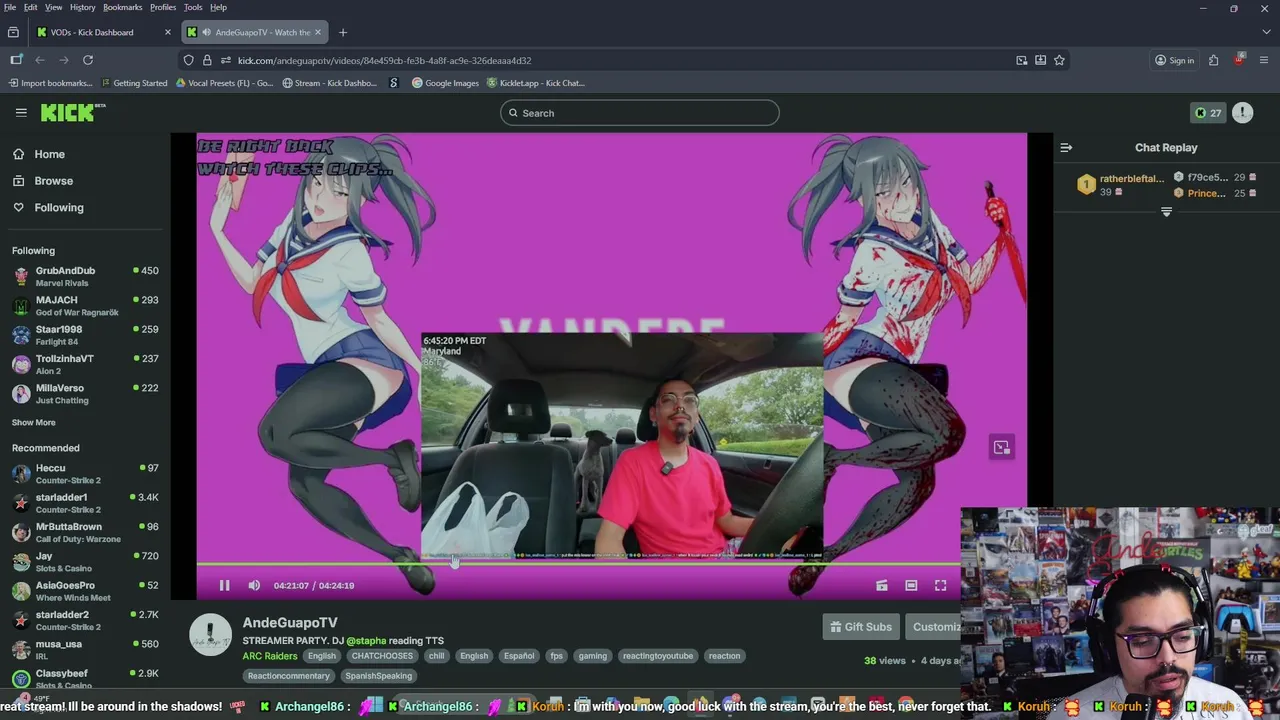Click starladder1 channel avatar

tap(21, 503)
